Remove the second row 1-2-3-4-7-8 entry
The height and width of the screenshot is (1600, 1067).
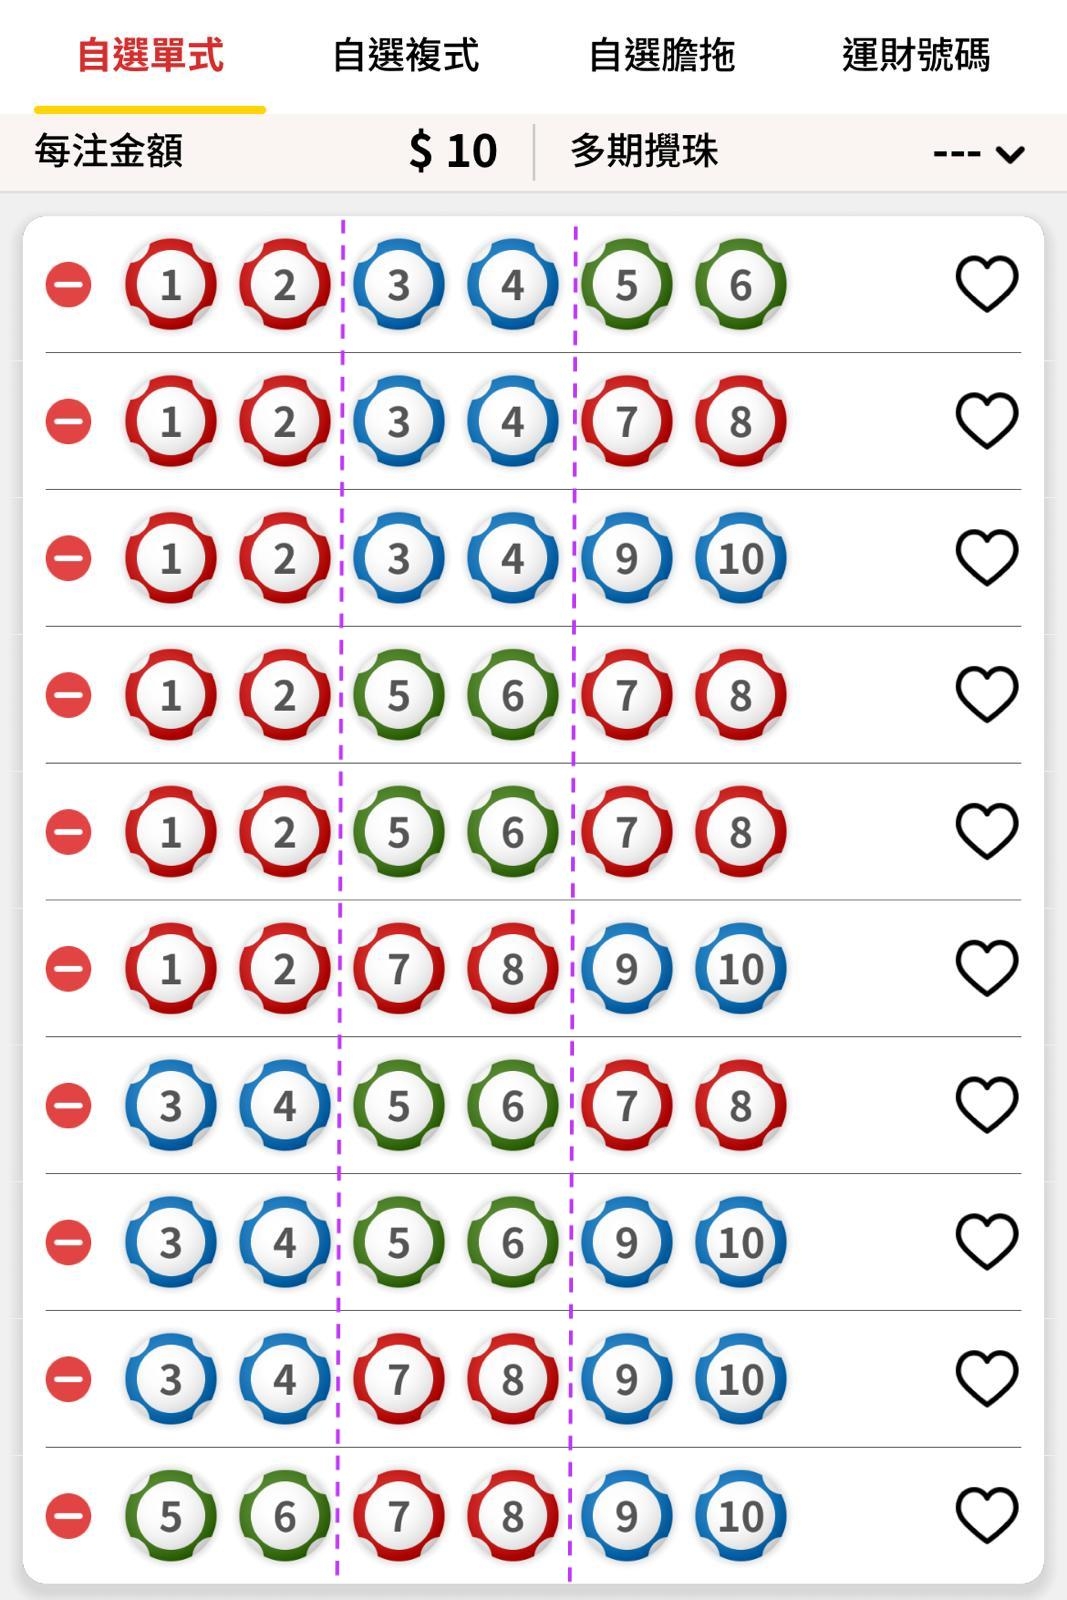click(69, 421)
